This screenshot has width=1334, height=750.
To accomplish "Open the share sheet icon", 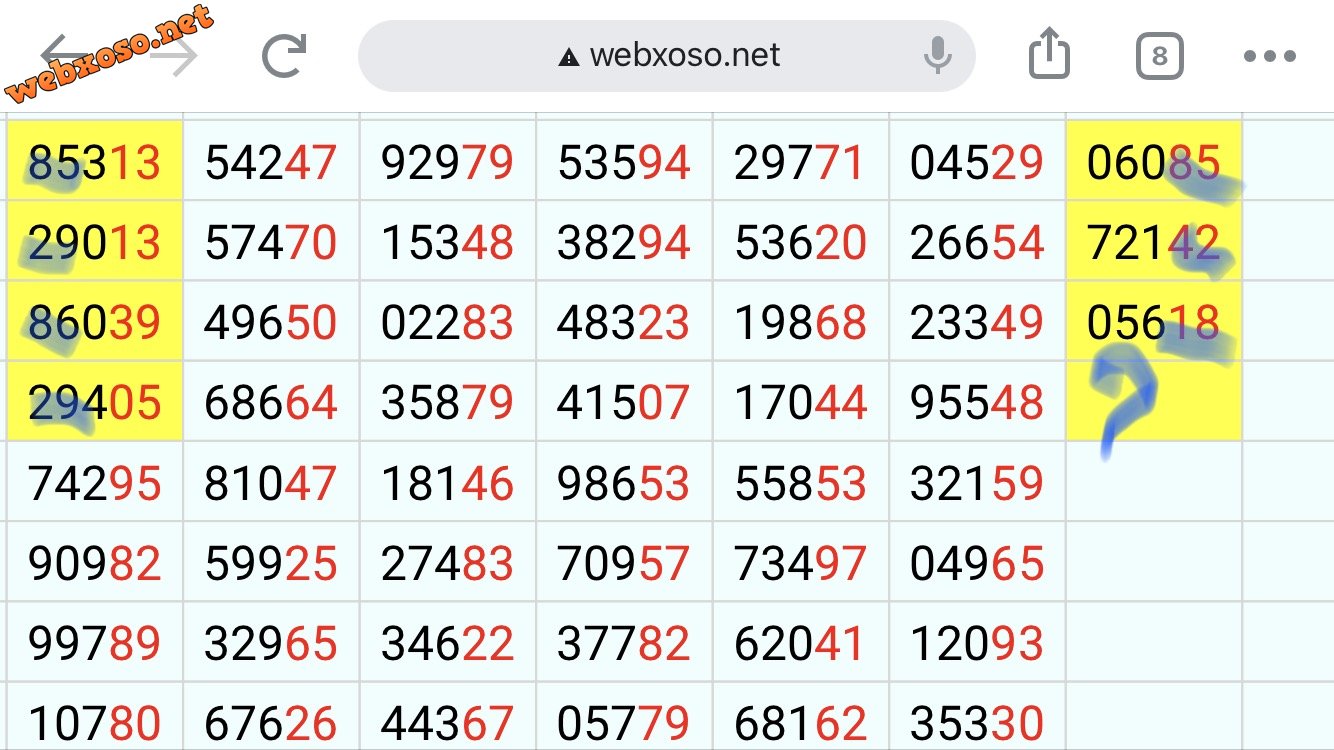I will [1049, 53].
